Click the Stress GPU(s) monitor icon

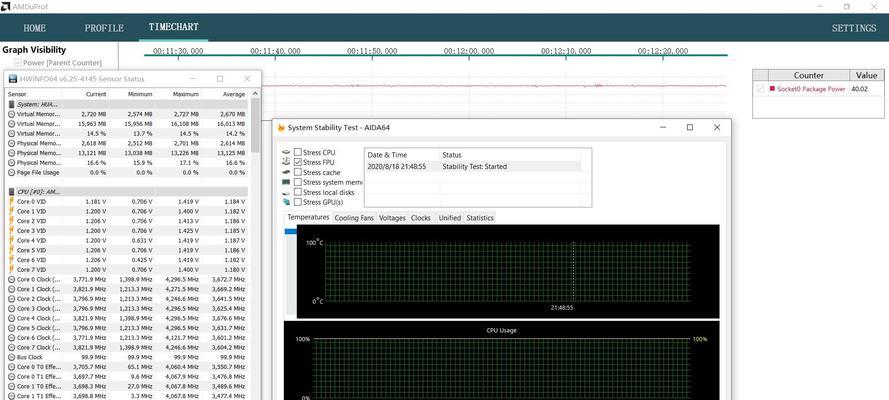point(286,202)
